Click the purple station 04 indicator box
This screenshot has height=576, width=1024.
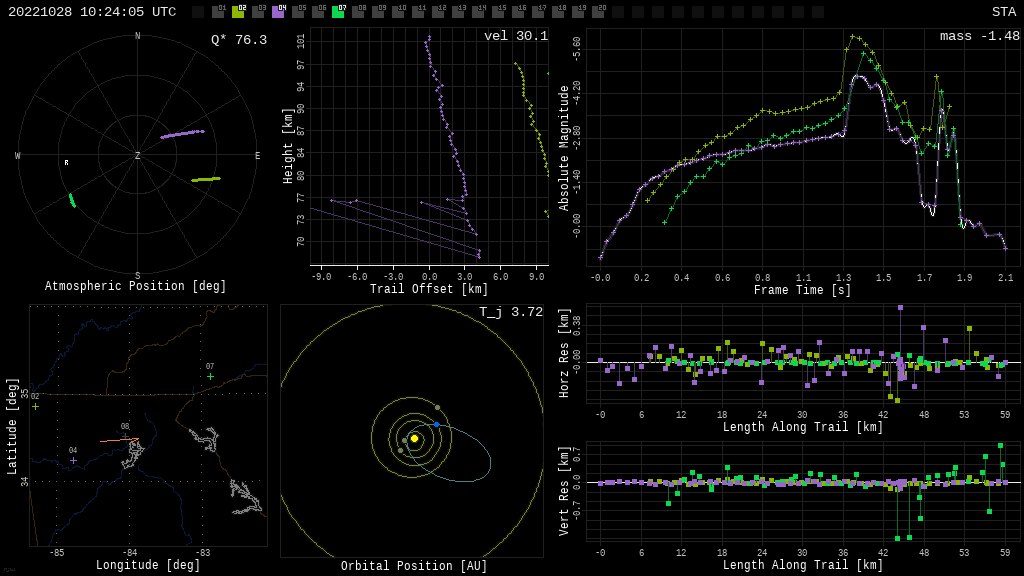[278, 12]
